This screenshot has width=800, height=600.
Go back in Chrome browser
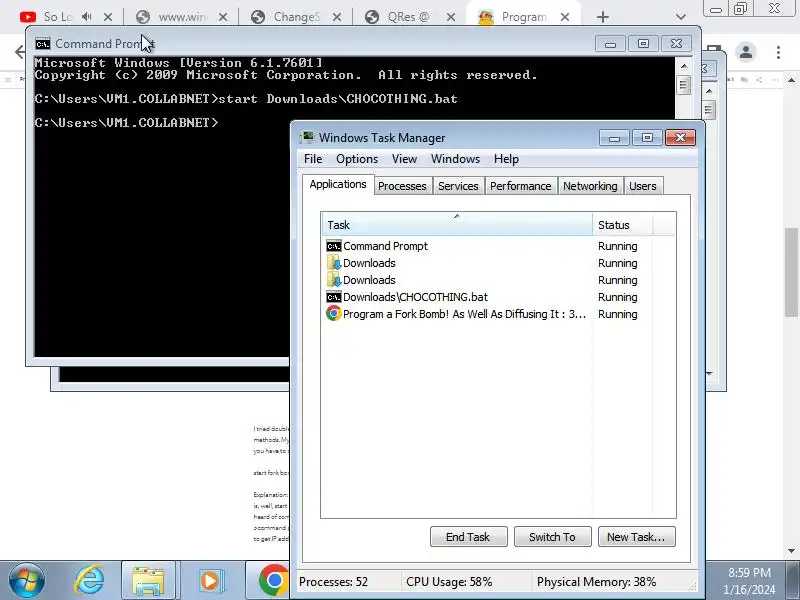[x=19, y=52]
